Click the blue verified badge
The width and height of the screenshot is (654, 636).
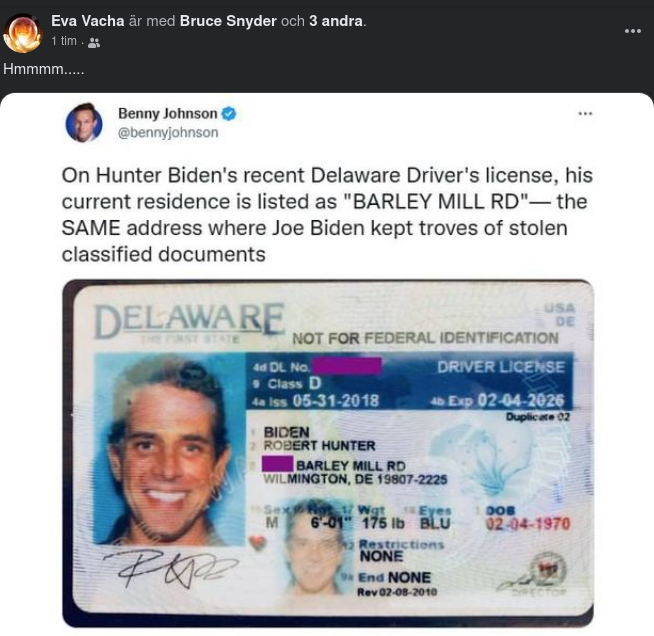(229, 114)
